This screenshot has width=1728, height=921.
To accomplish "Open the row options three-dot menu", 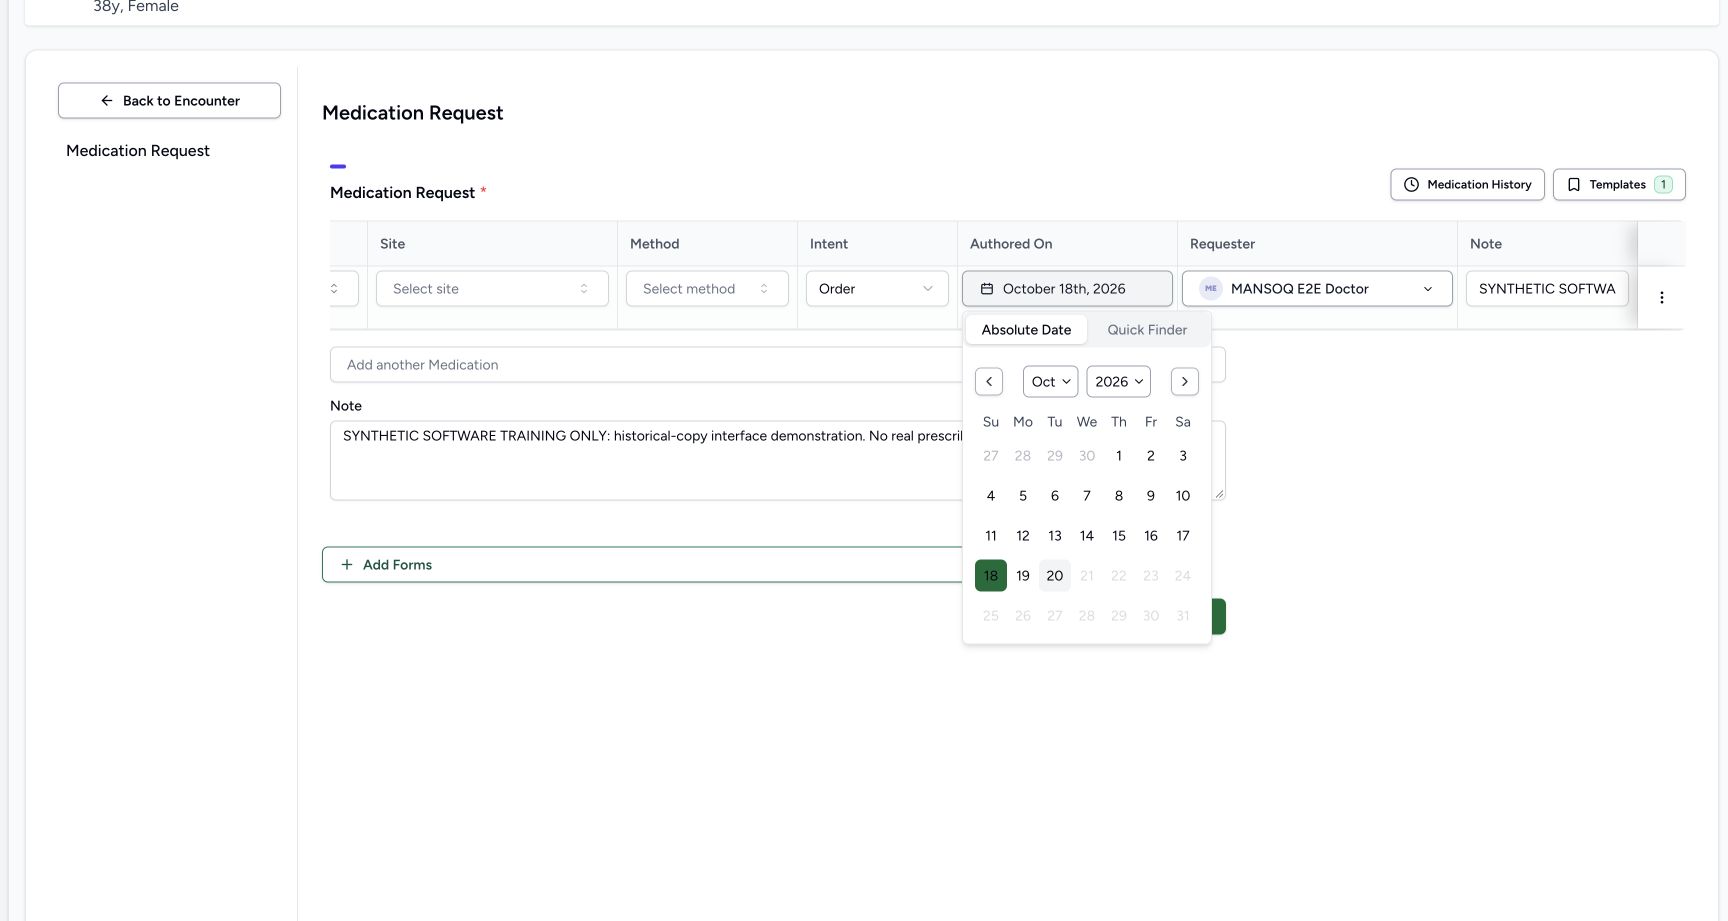I will (1662, 297).
